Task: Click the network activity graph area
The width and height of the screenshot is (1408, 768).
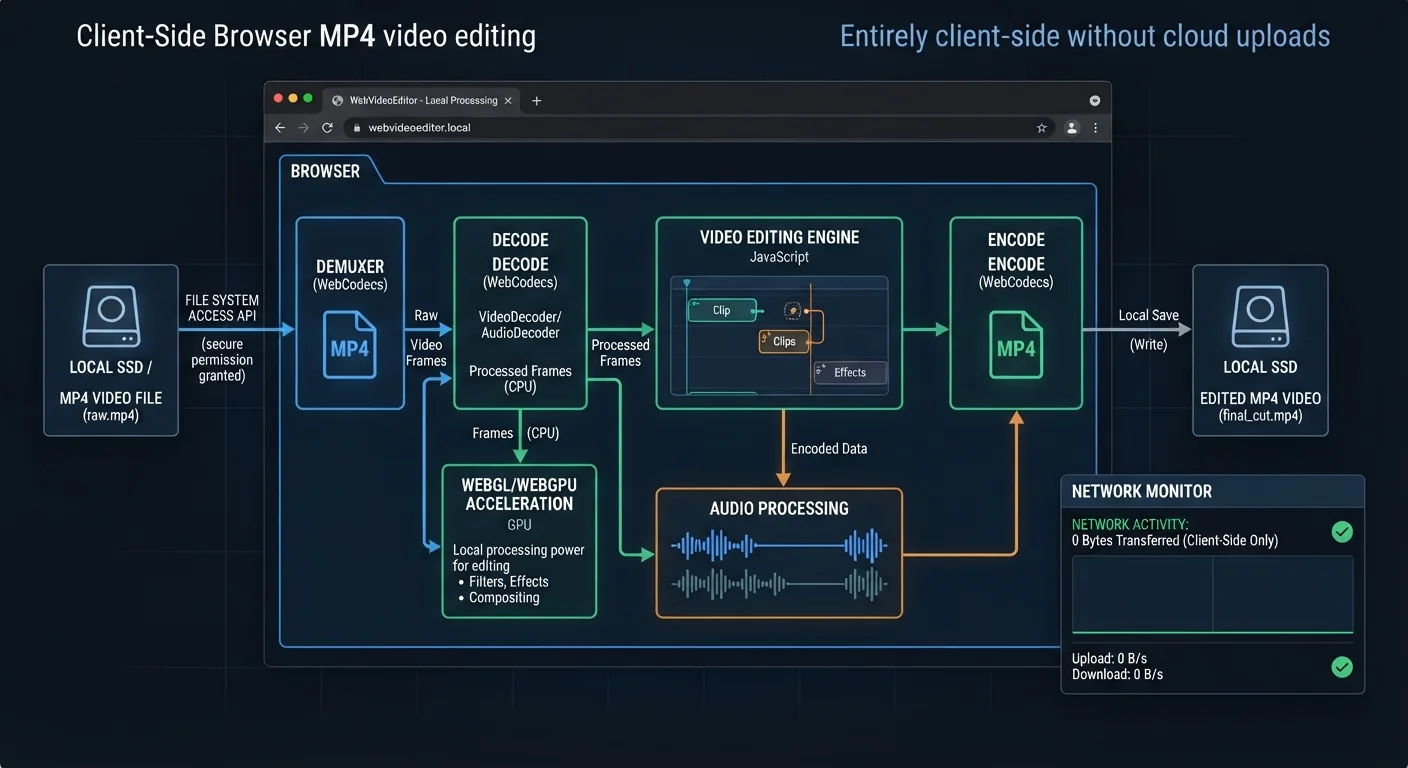Action: click(x=1212, y=595)
